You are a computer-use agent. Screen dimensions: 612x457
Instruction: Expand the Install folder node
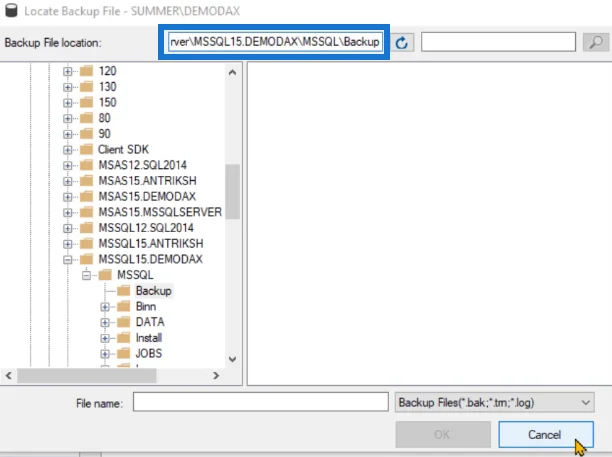coord(105,338)
